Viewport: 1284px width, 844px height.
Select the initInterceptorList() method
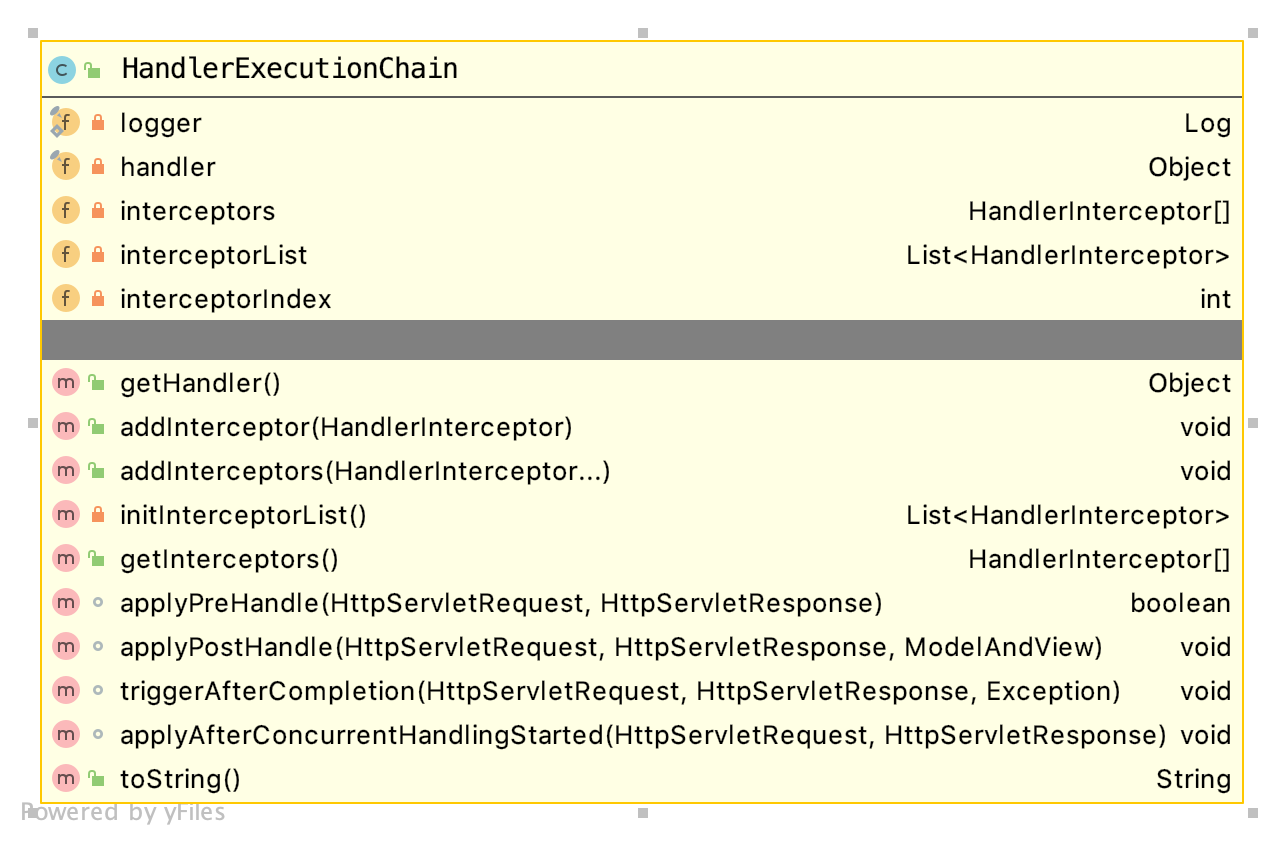pyautogui.click(x=244, y=516)
